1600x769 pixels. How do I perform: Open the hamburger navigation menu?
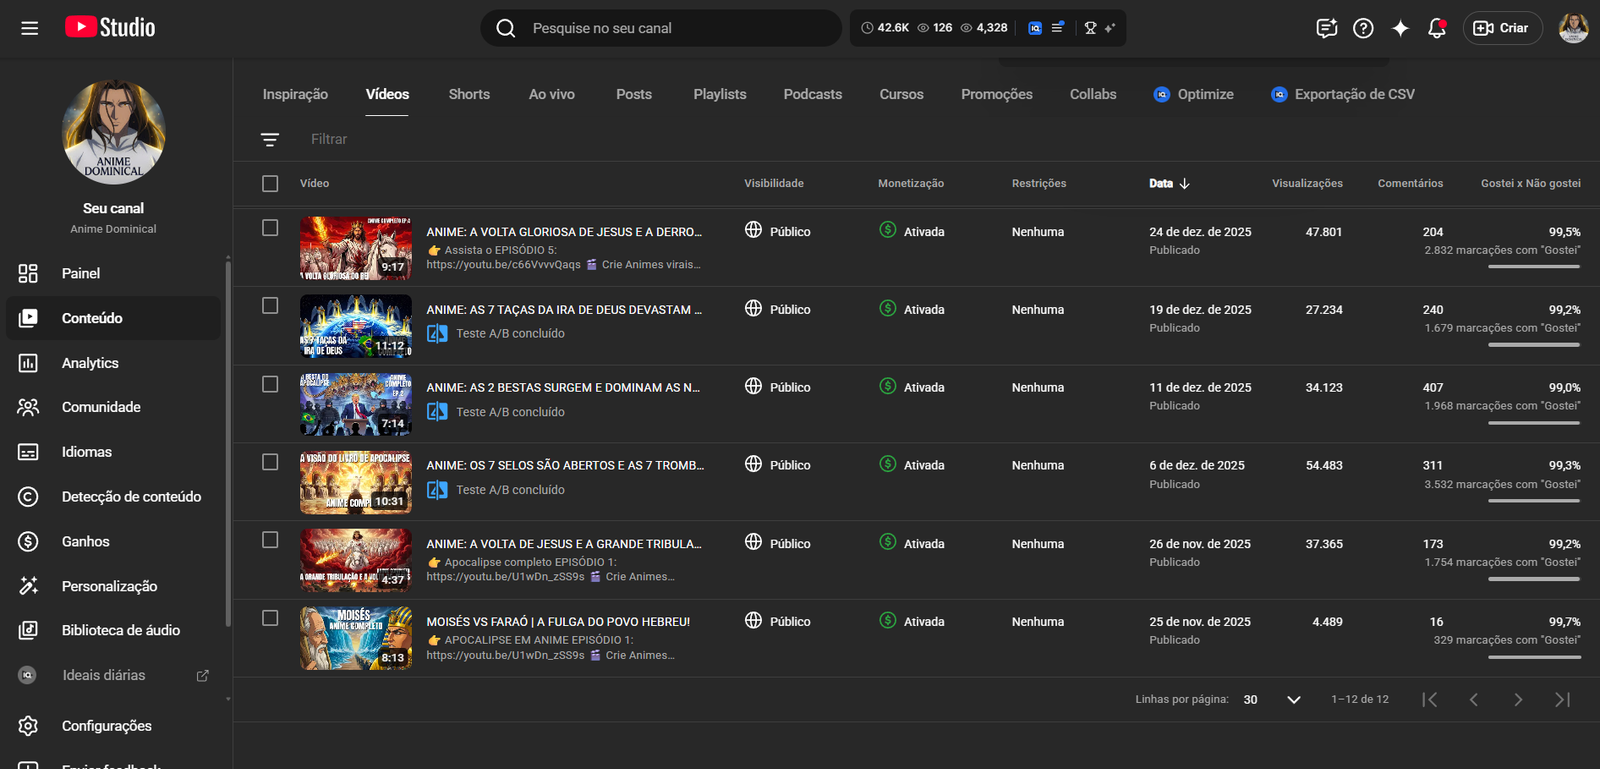[30, 28]
